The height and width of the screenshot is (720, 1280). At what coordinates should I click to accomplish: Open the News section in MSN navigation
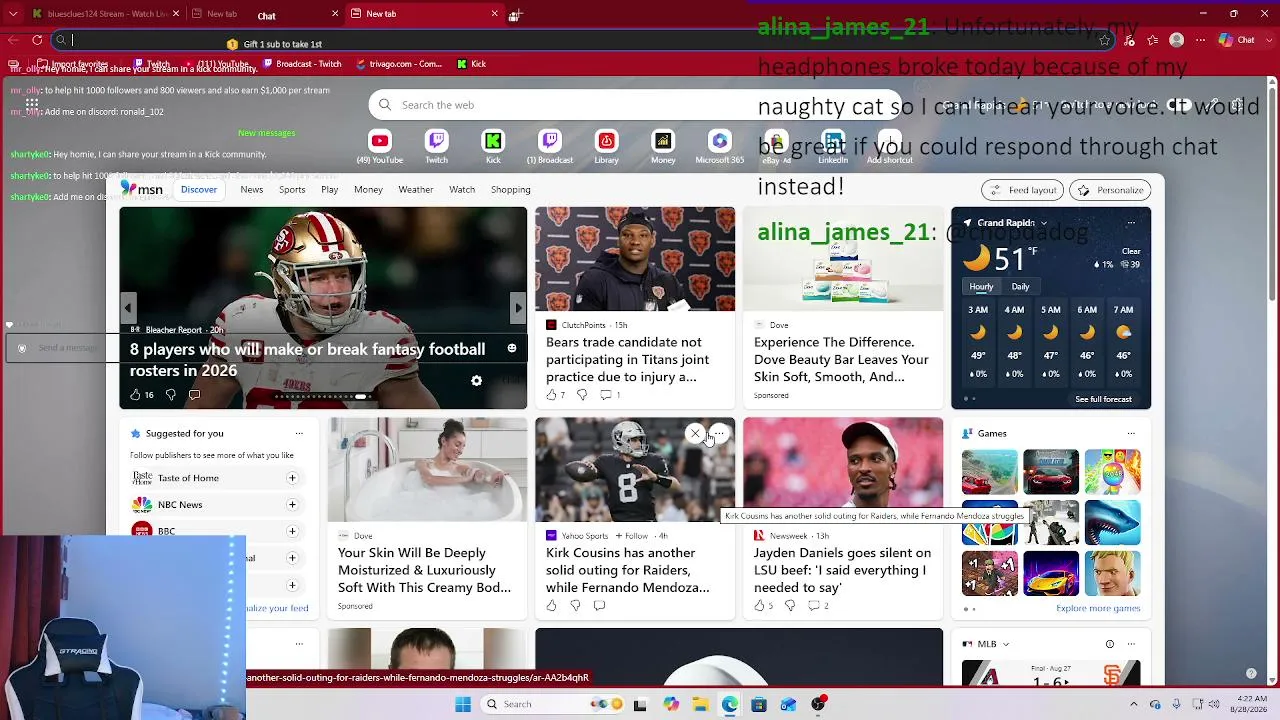pos(252,189)
